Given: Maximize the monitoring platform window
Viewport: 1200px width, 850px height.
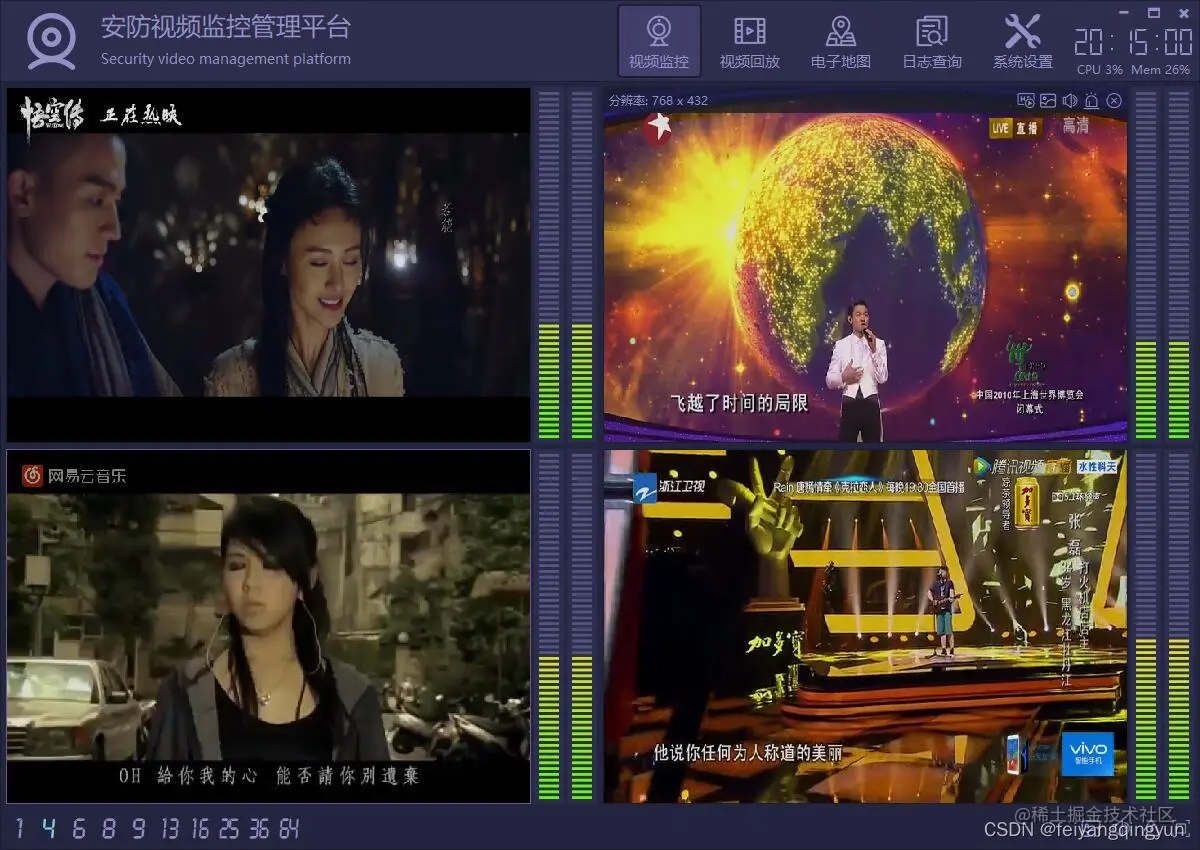Looking at the screenshot, I should click(x=1154, y=13).
